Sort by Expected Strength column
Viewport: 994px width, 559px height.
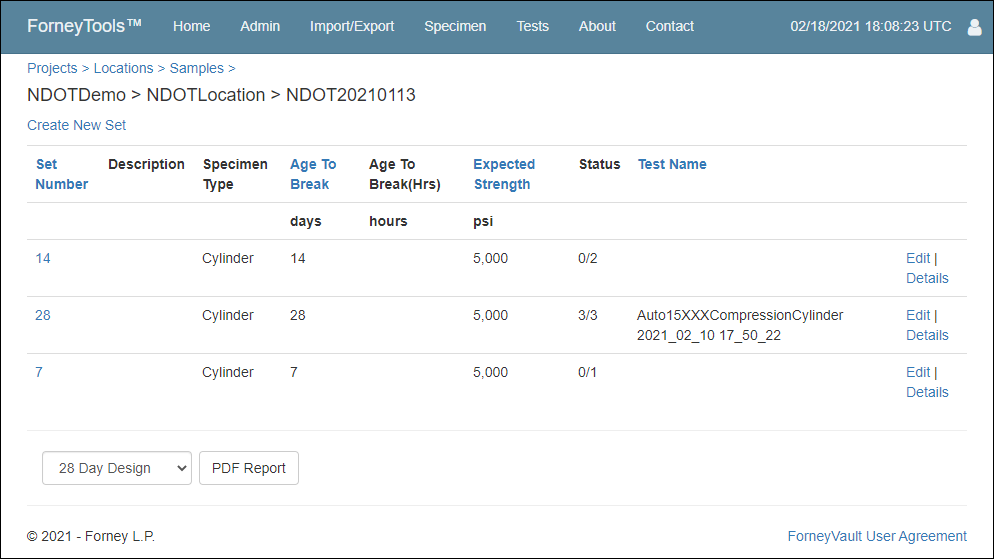coord(504,174)
